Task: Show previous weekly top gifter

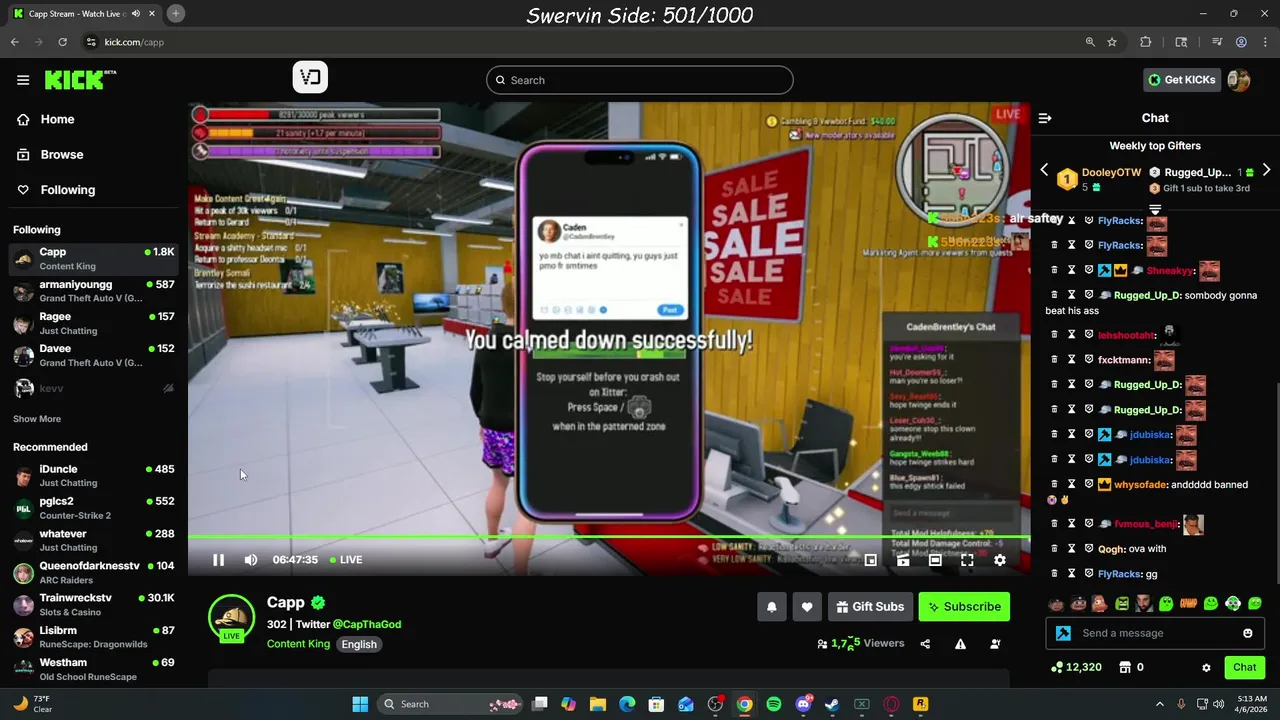Action: click(1045, 170)
